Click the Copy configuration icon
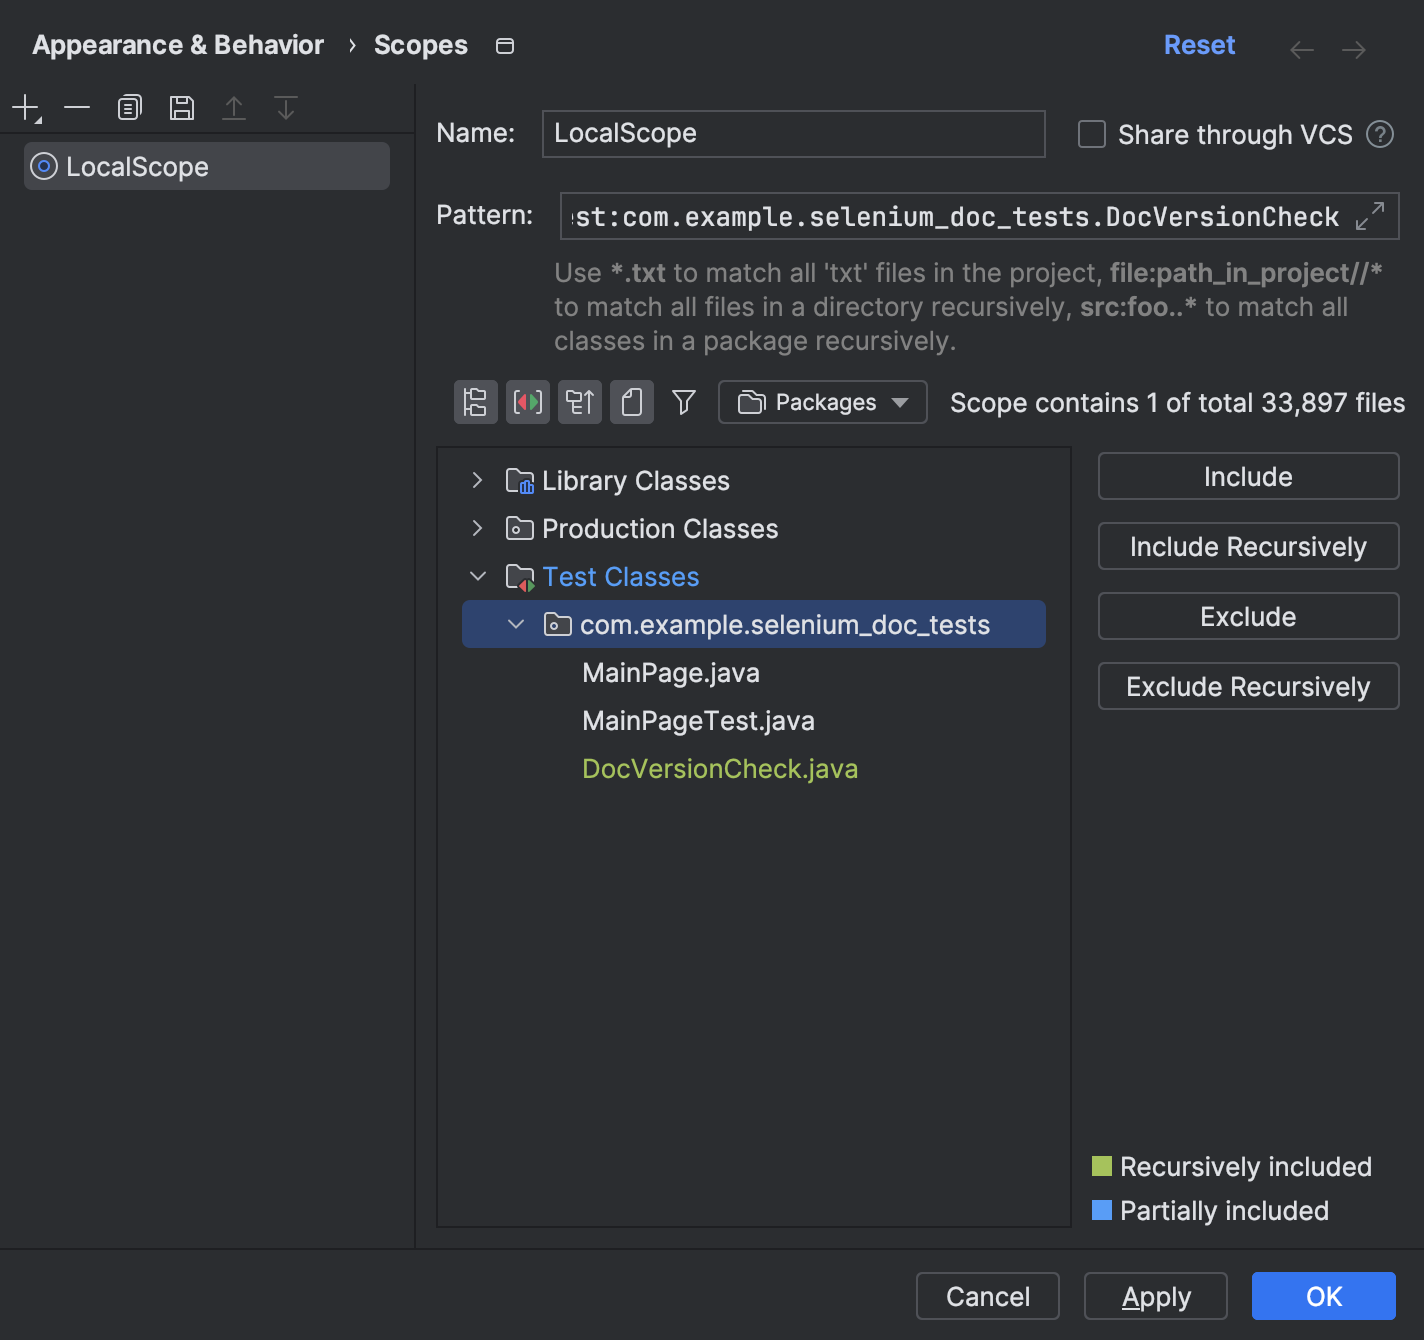Viewport: 1424px width, 1340px height. pos(129,108)
